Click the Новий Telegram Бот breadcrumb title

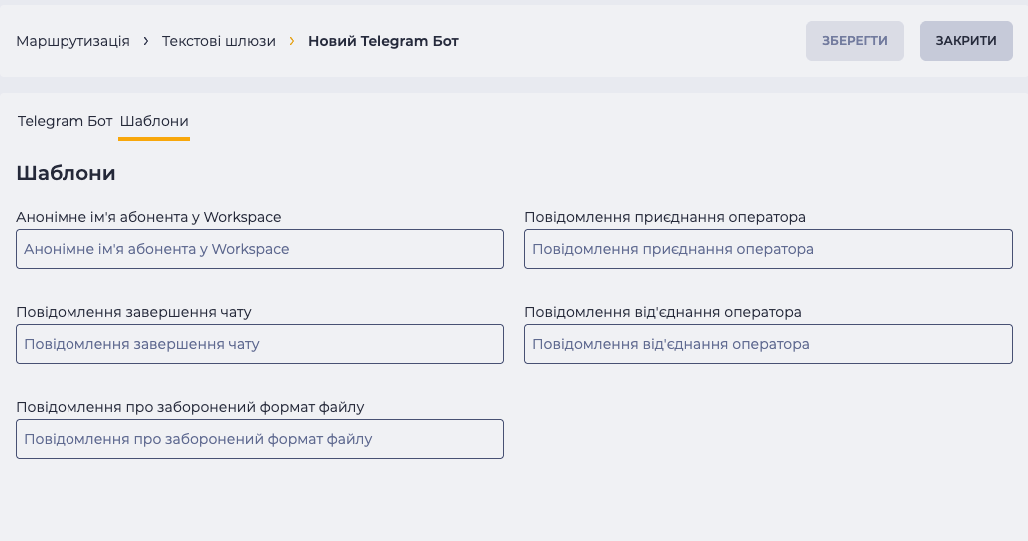click(383, 41)
